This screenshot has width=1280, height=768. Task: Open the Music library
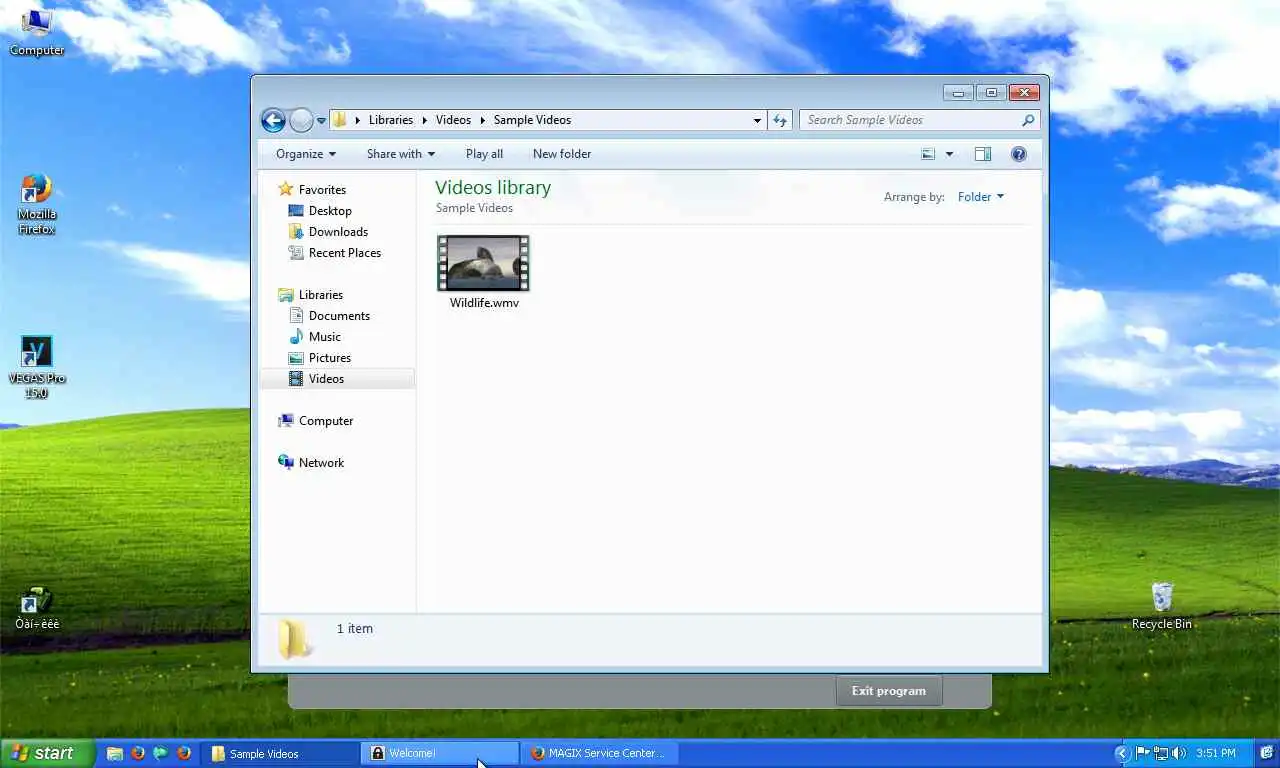pyautogui.click(x=325, y=337)
